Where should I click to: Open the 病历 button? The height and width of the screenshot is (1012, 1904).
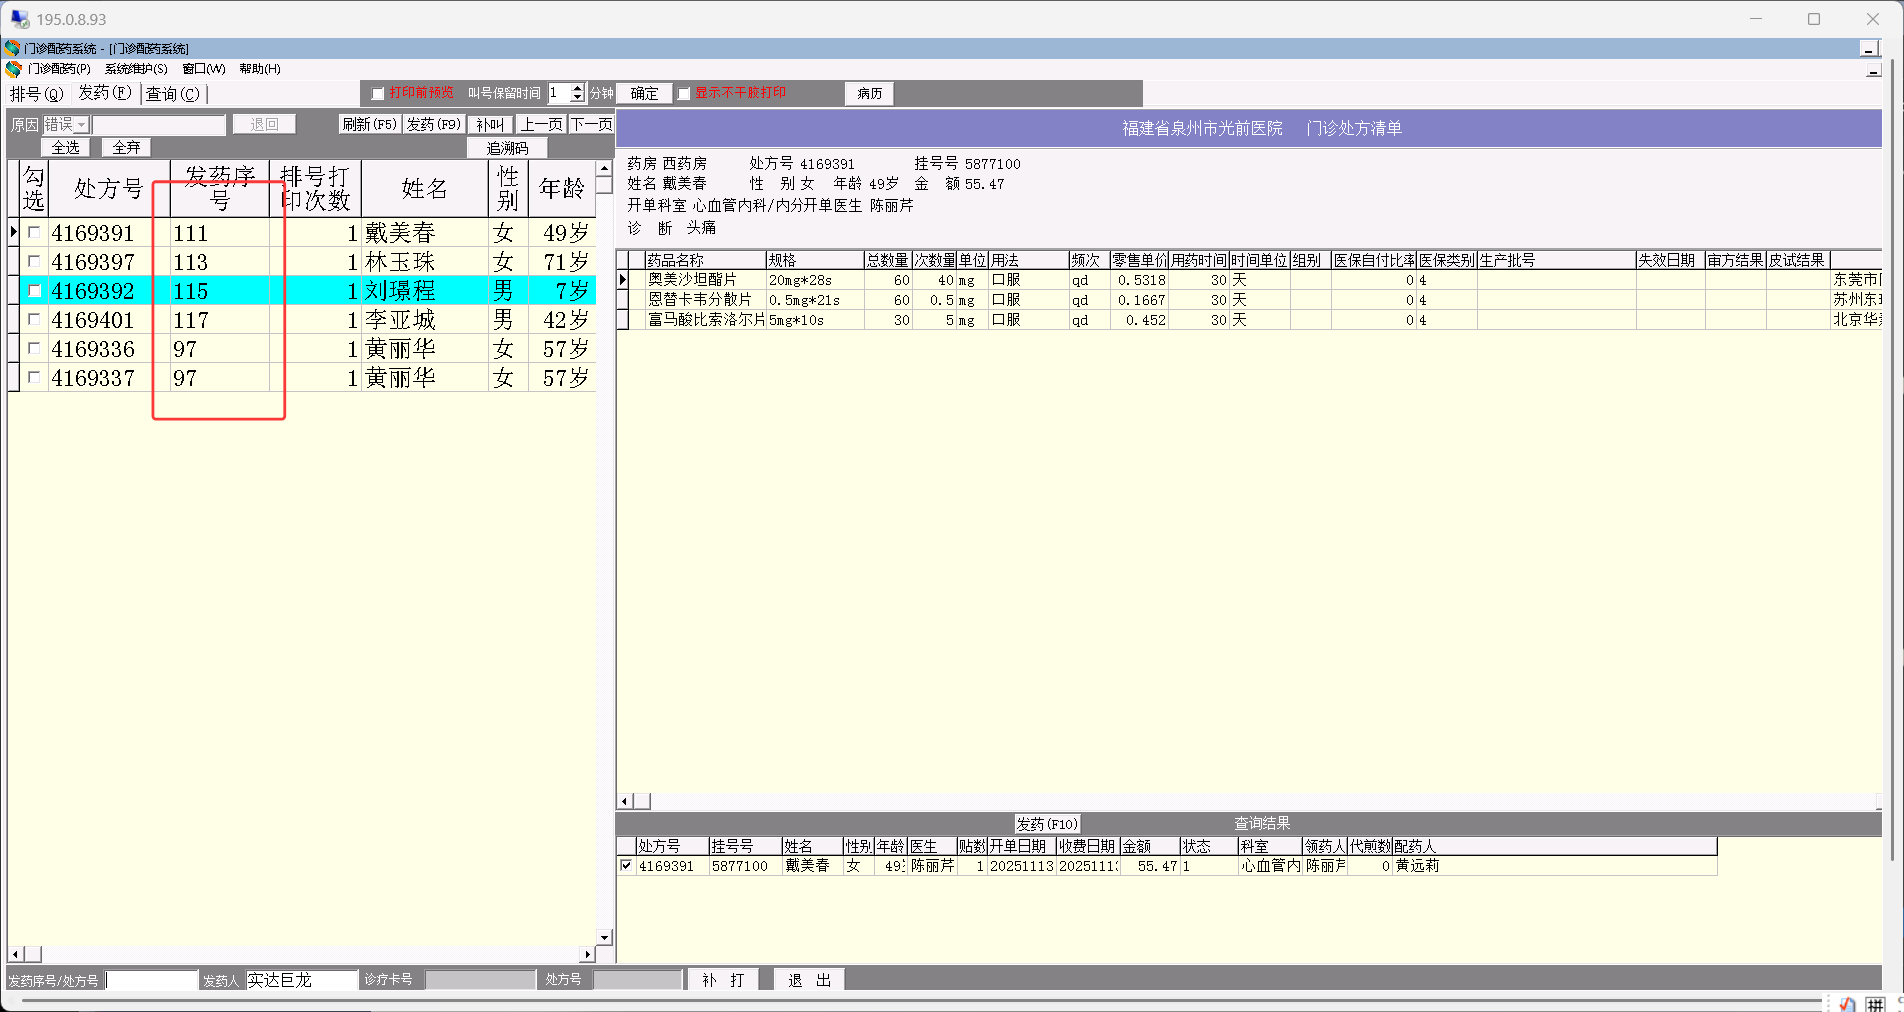[870, 94]
